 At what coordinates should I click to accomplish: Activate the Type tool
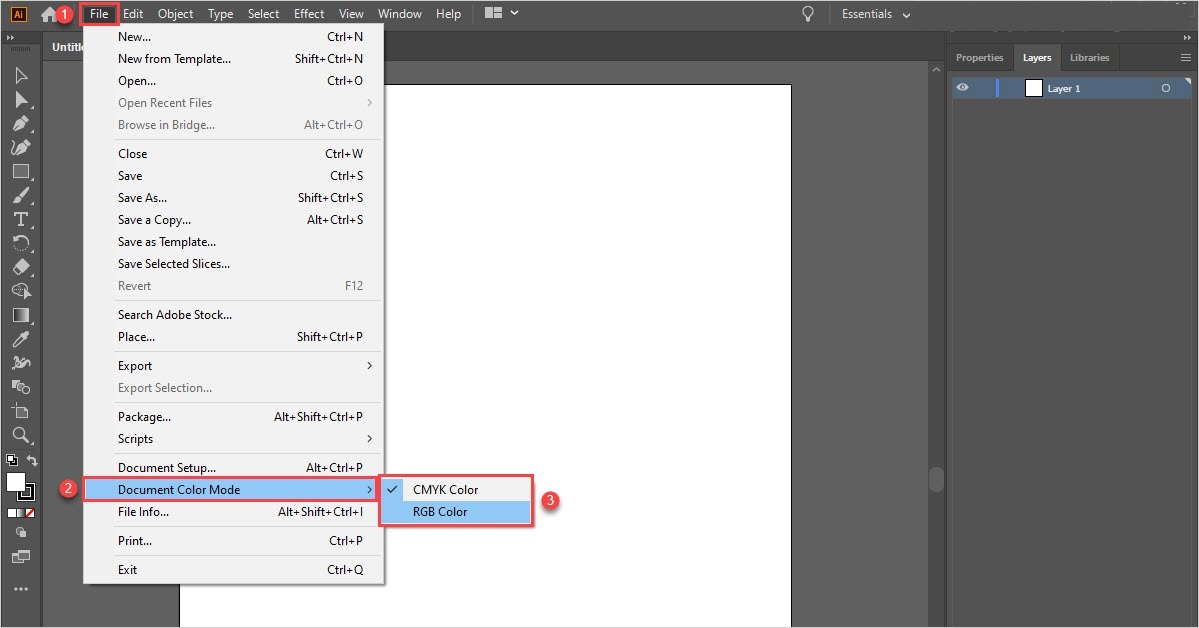21,219
